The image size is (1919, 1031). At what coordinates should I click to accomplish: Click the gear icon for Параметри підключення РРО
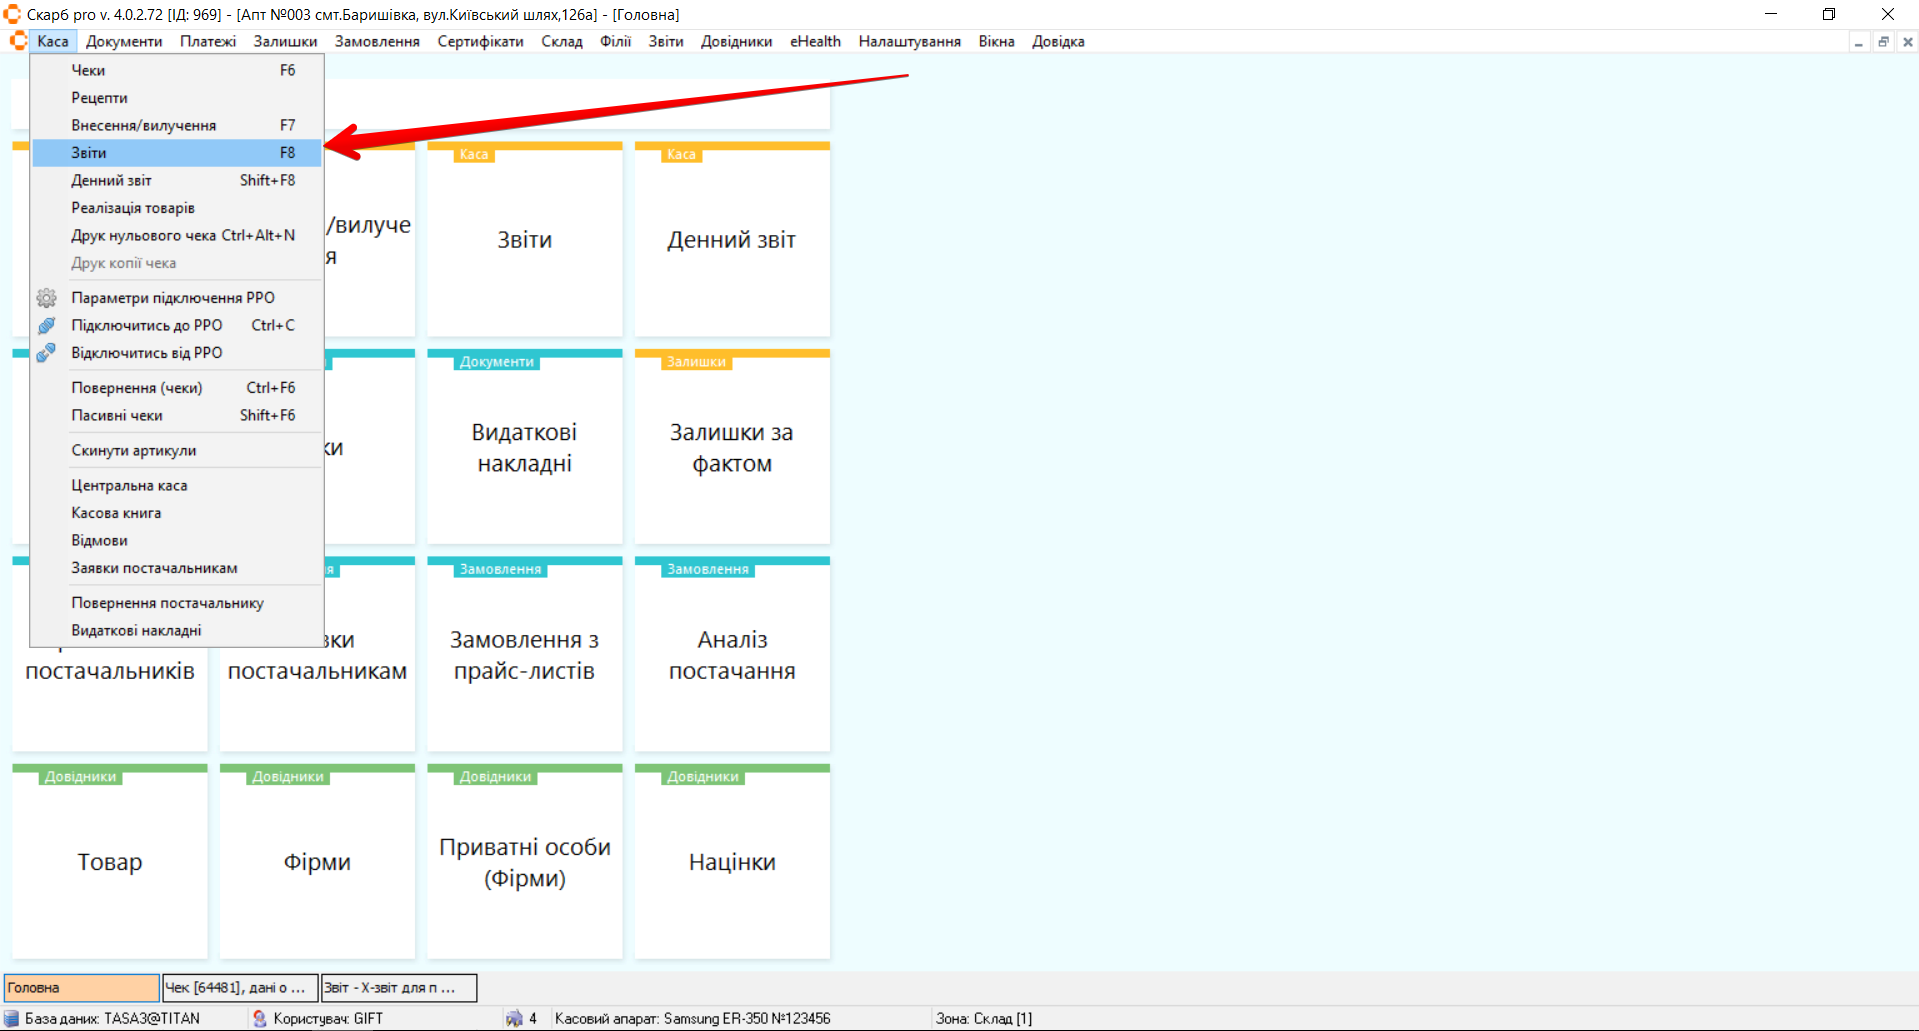coord(46,298)
